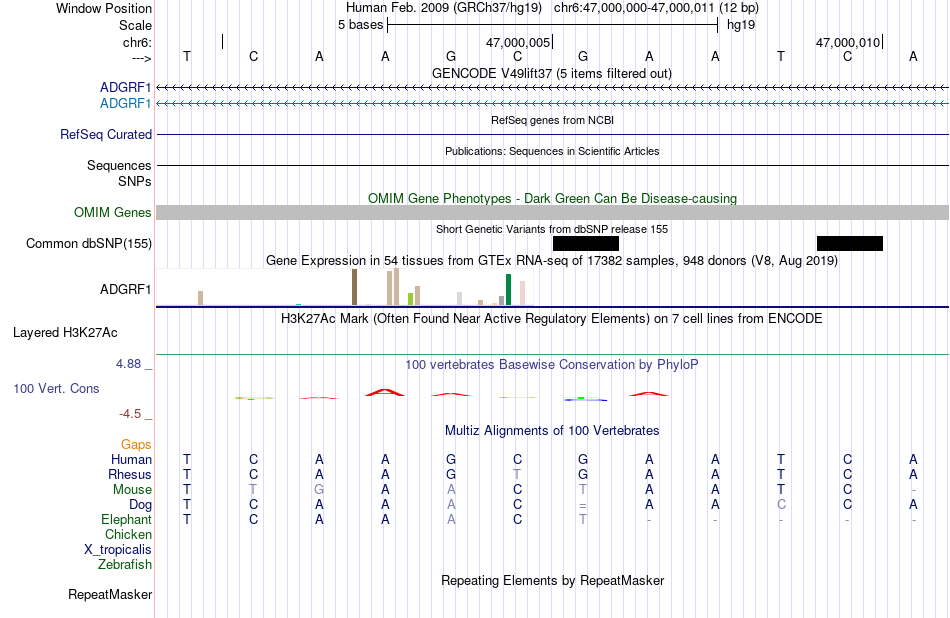Open Short Genetic Variants from dbSNP title

[552, 230]
